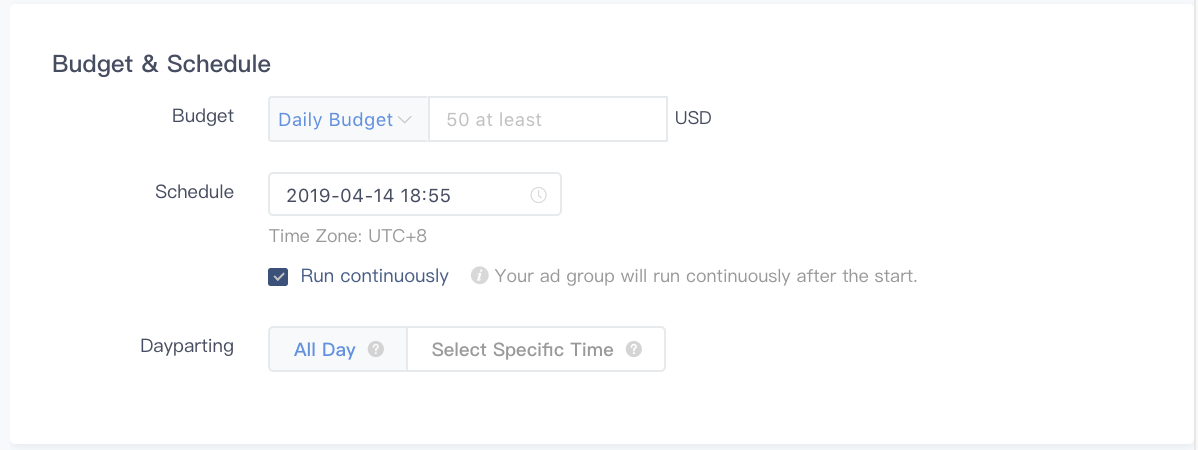
Task: Focus the "50 at least" budget input
Action: [x=547, y=119]
